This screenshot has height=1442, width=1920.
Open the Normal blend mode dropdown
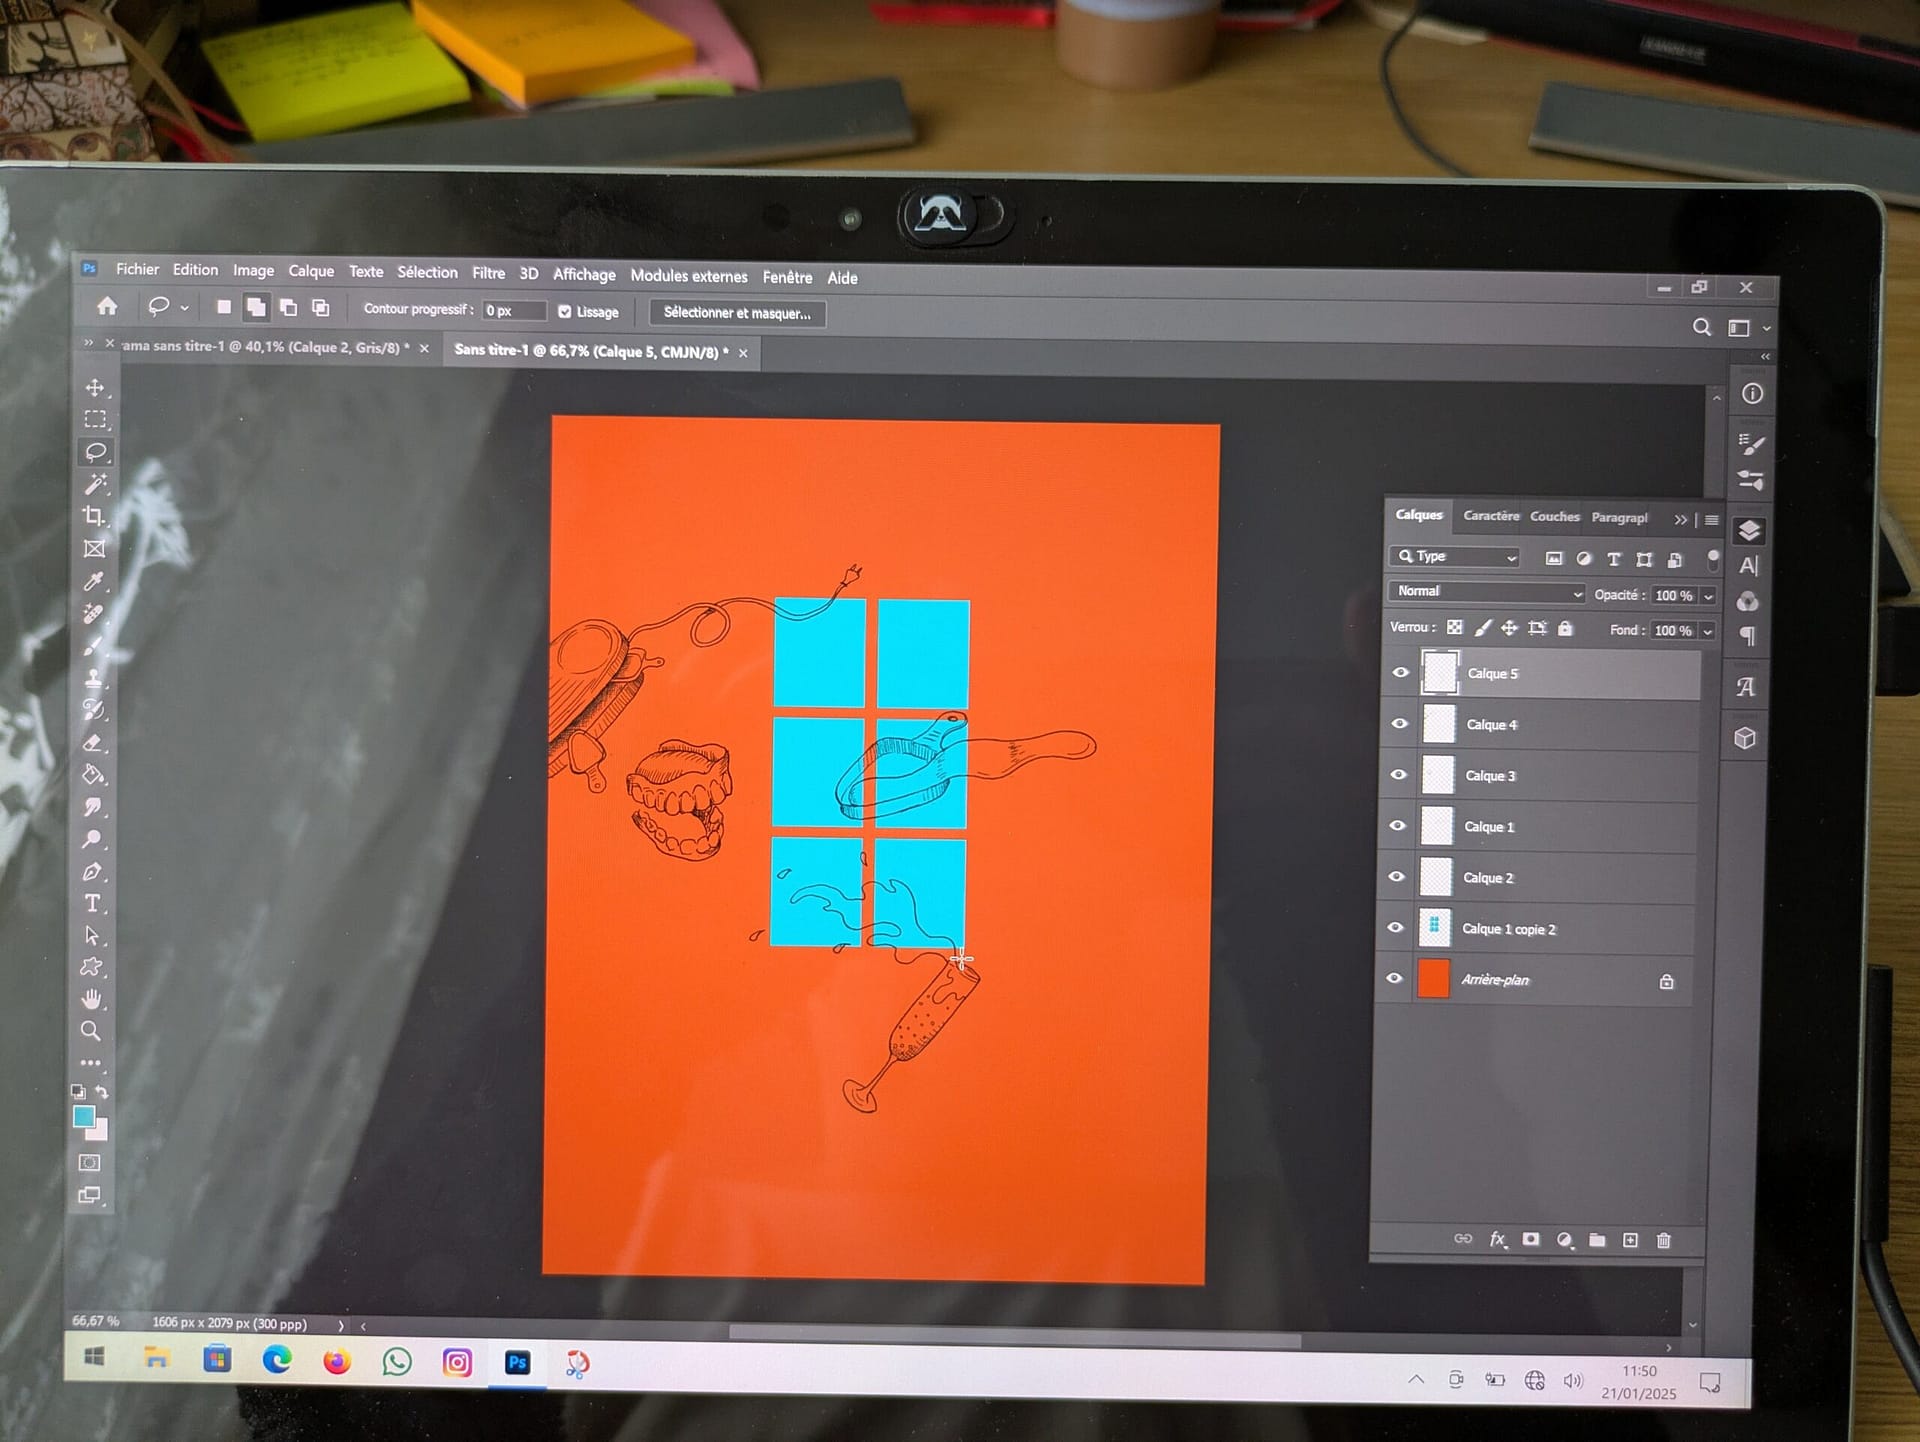(1487, 592)
